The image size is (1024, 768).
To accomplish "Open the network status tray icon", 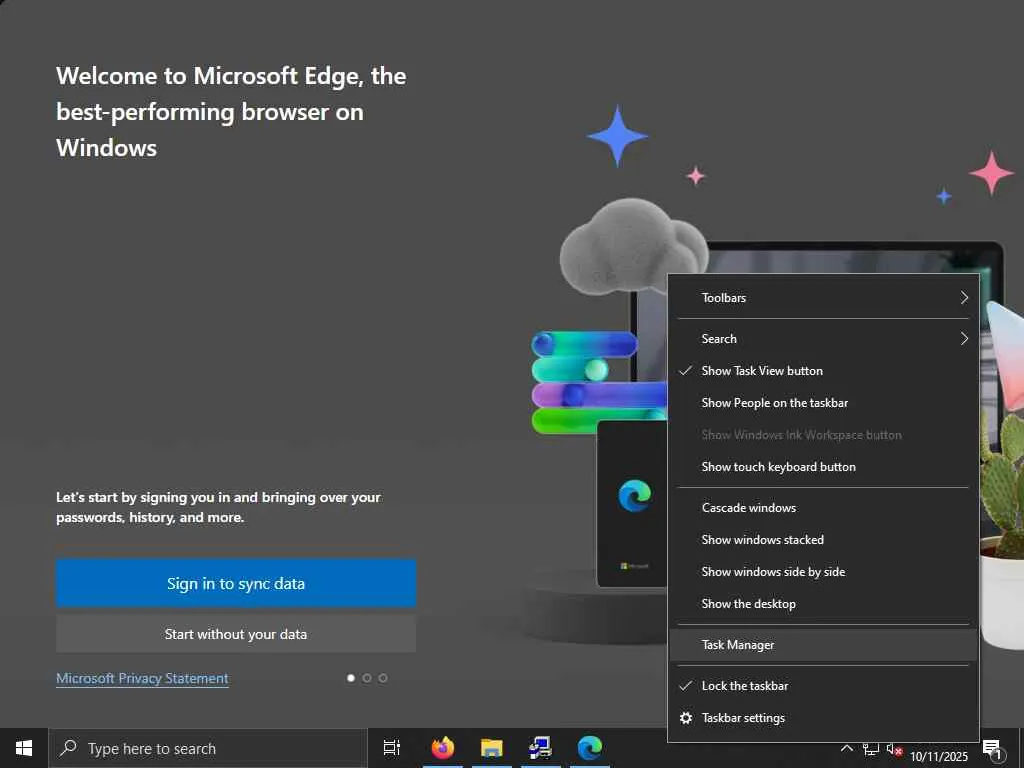I will coord(871,749).
